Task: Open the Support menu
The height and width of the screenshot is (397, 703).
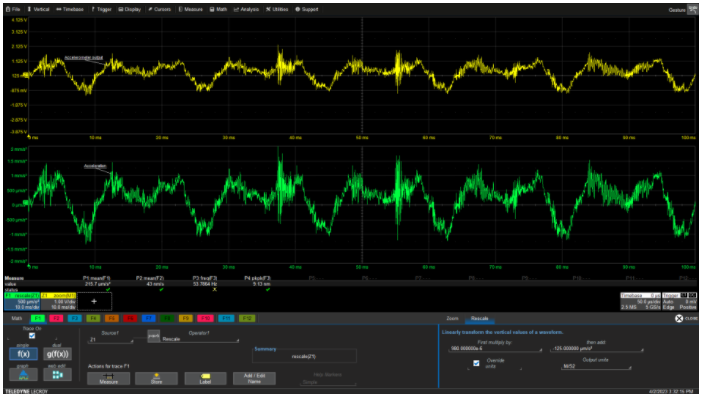Action: [307, 9]
